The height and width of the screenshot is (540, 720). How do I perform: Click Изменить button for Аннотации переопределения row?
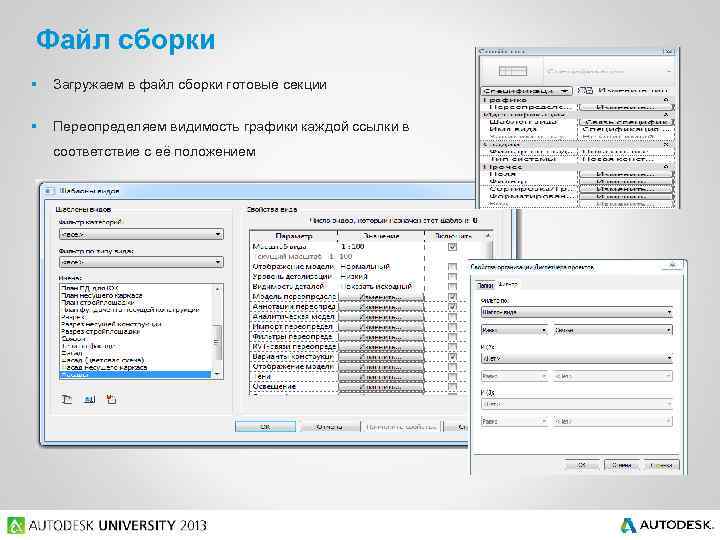[x=381, y=307]
